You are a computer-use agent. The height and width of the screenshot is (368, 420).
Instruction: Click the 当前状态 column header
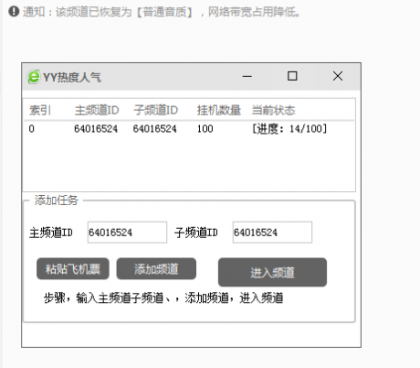coord(273,110)
